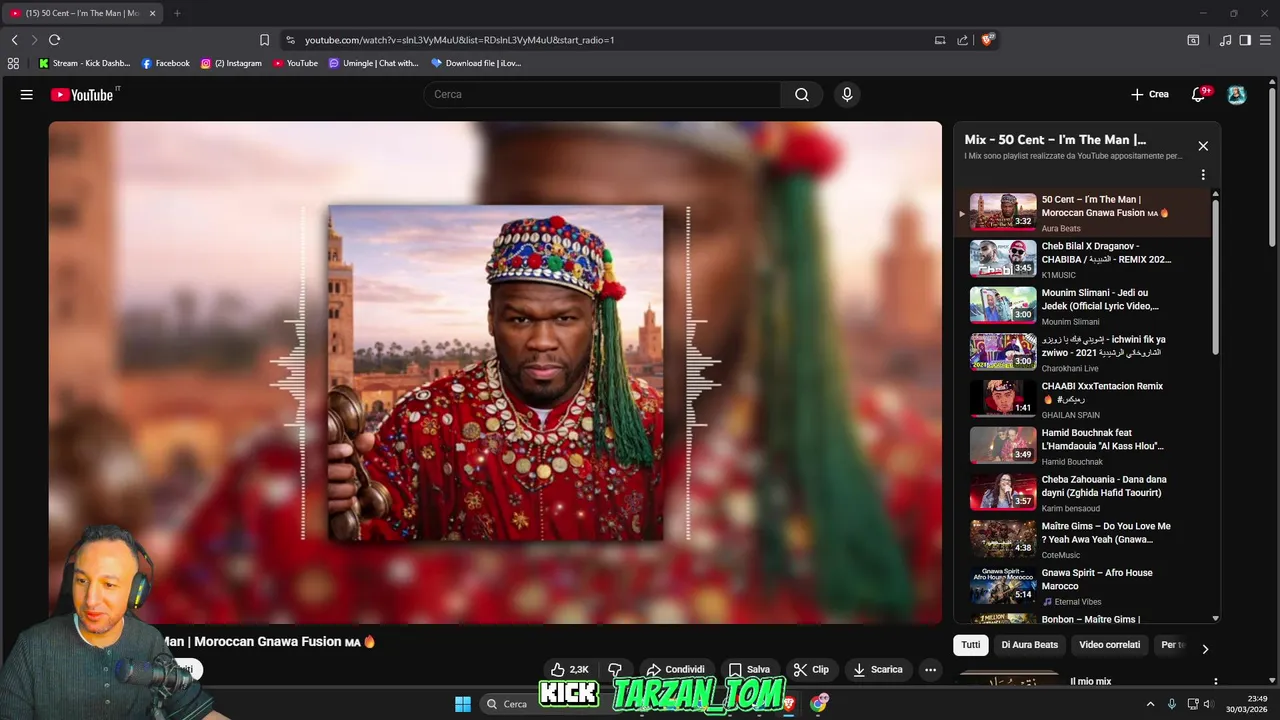
Task: Open the notifications bell
Action: 1198,95
